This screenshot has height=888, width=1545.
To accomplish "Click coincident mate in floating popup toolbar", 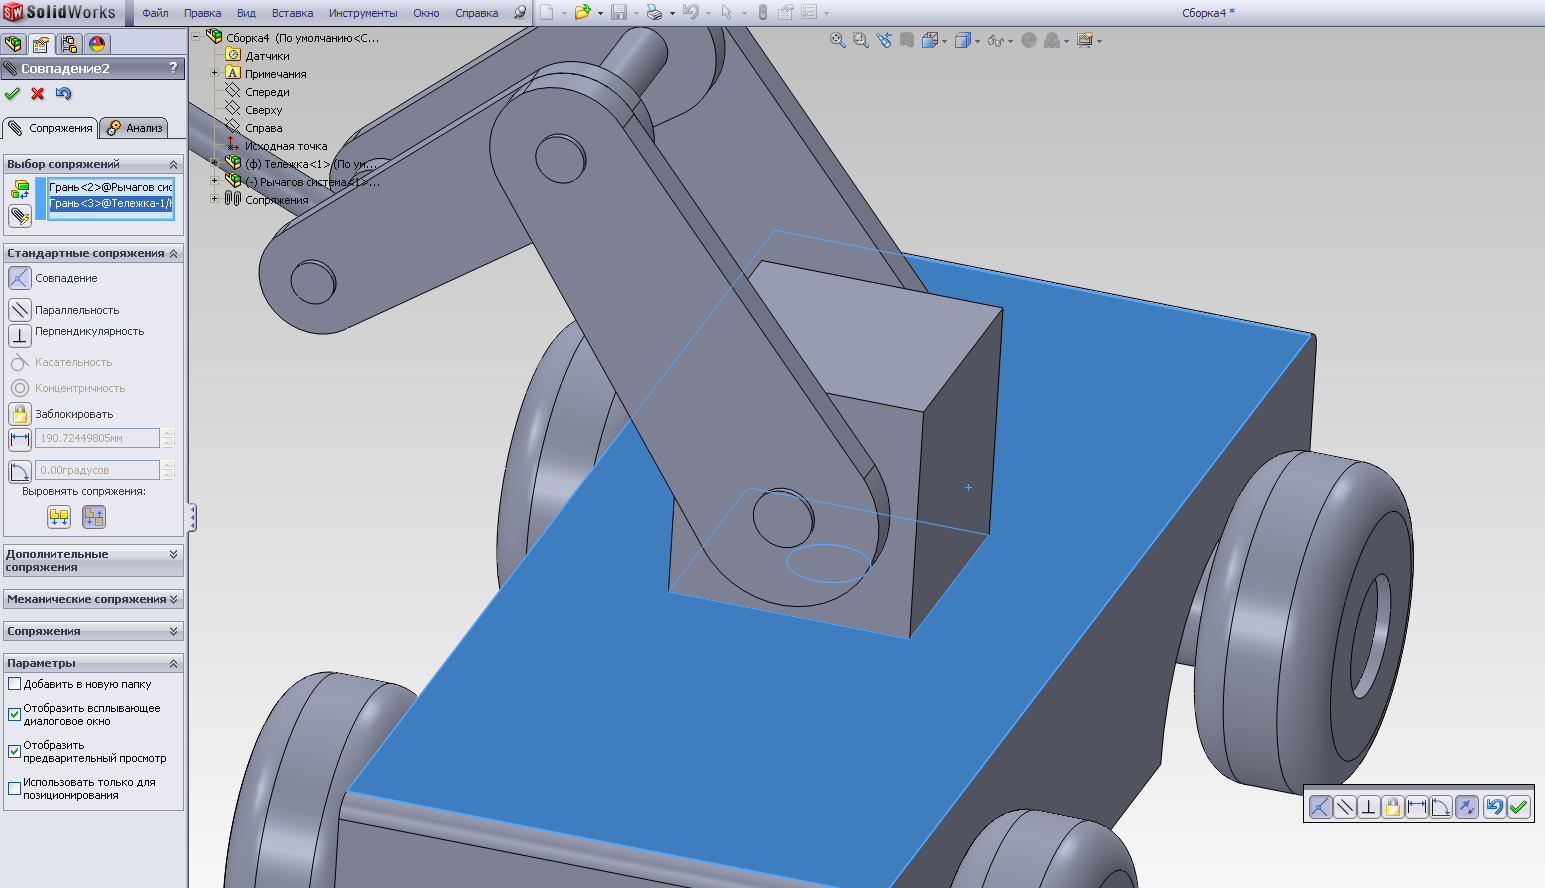I will [1320, 807].
